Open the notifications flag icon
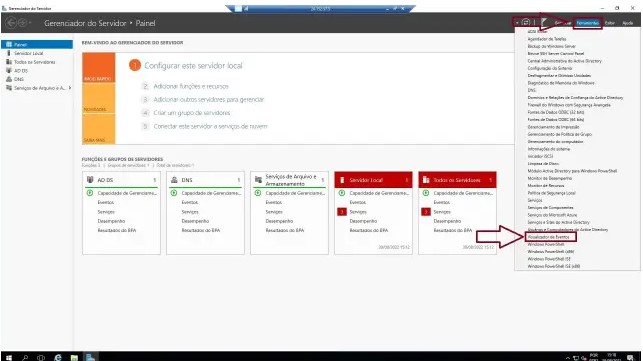 [544, 23]
